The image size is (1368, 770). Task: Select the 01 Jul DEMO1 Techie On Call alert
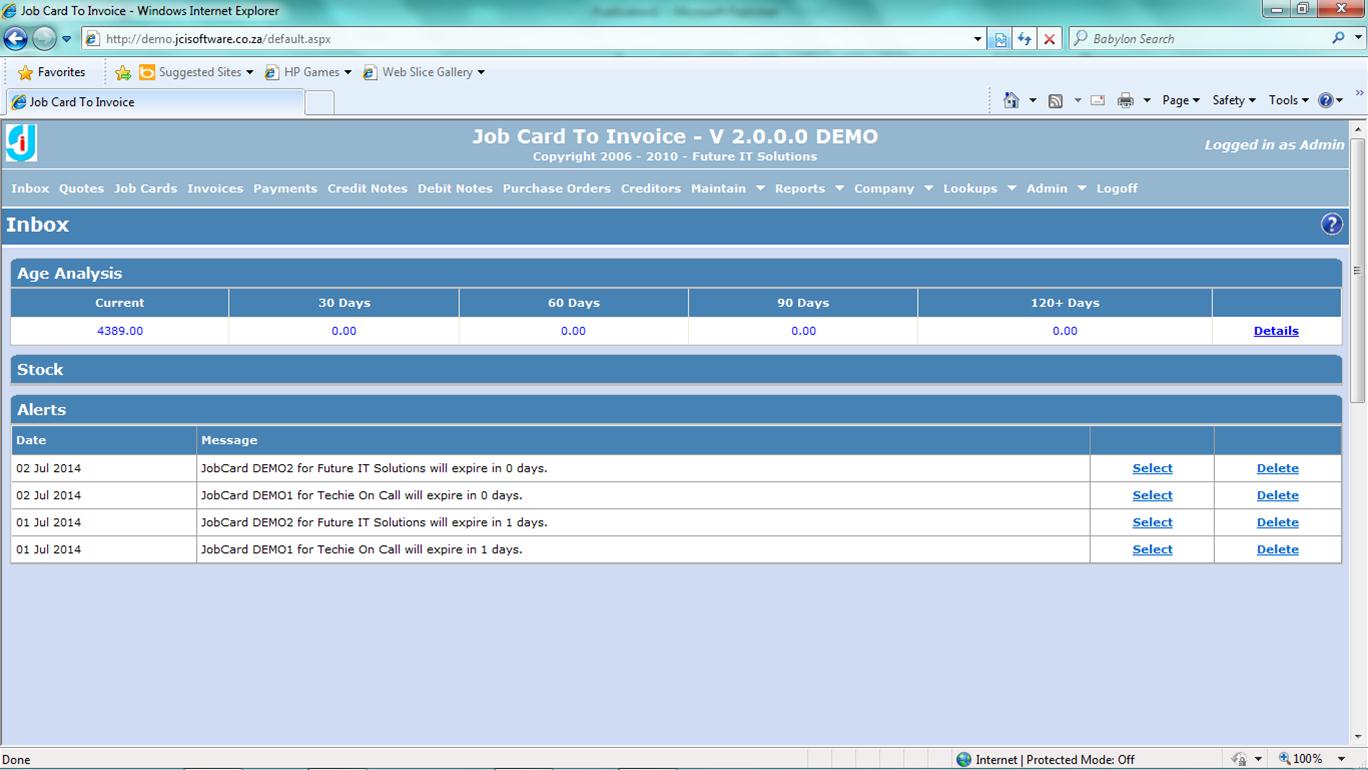coord(1152,549)
